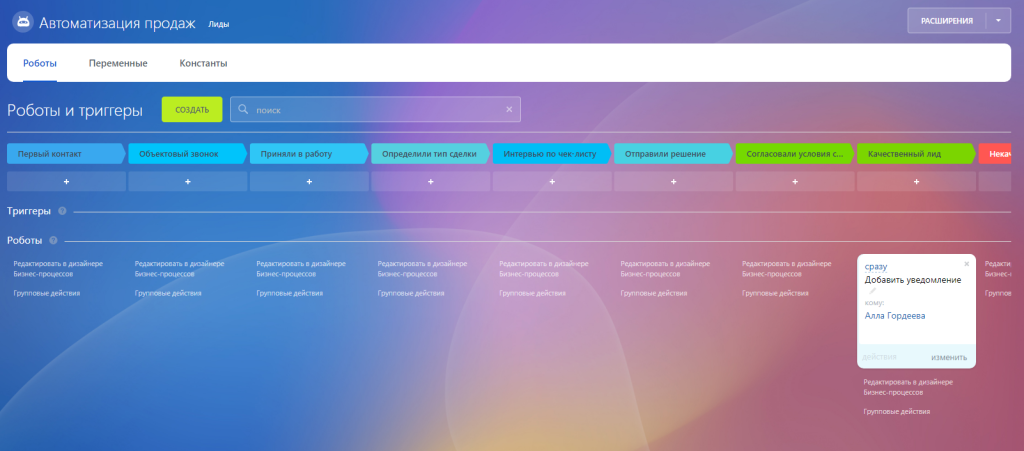Switch to the Переменные tab

tap(118, 63)
